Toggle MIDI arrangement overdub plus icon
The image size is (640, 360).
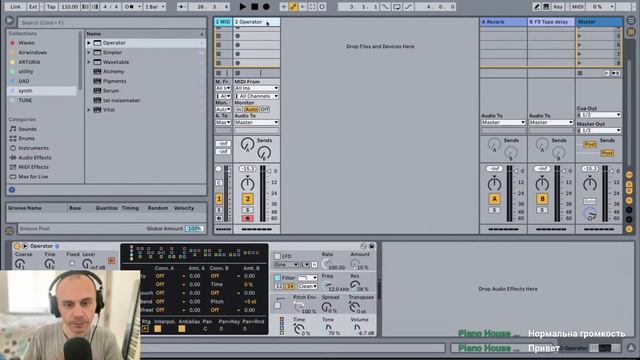pyautogui.click(x=284, y=7)
